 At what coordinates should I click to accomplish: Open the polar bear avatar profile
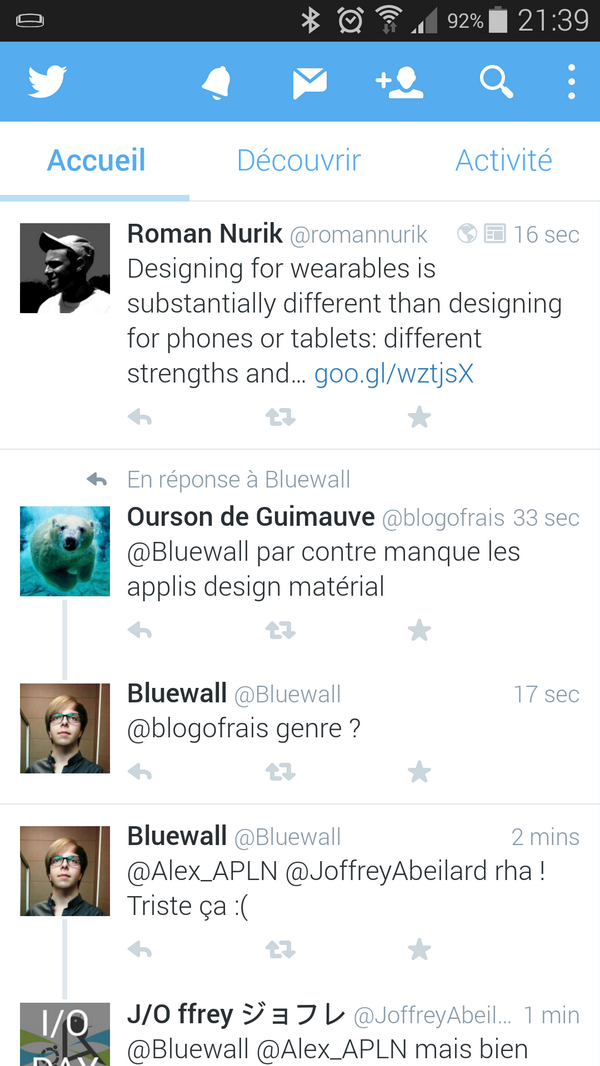pyautogui.click(x=65, y=551)
